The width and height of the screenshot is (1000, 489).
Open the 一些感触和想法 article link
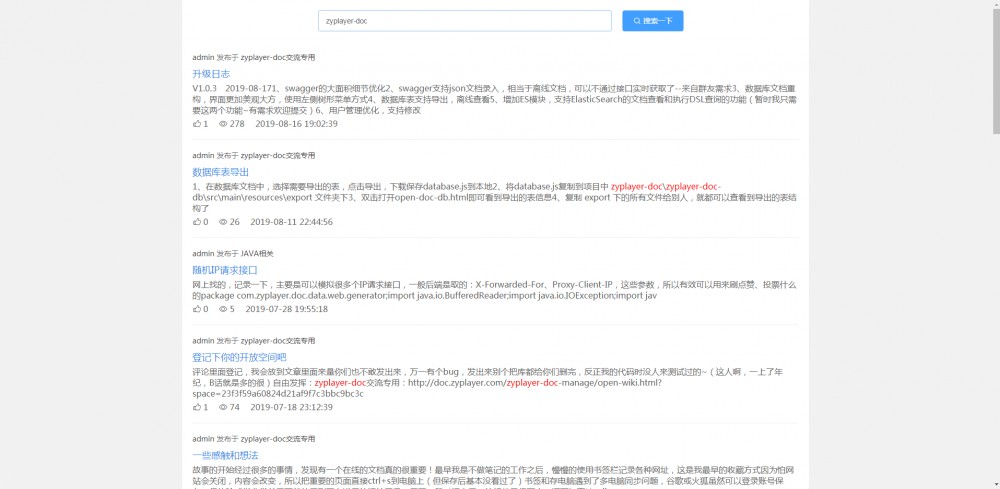point(225,455)
